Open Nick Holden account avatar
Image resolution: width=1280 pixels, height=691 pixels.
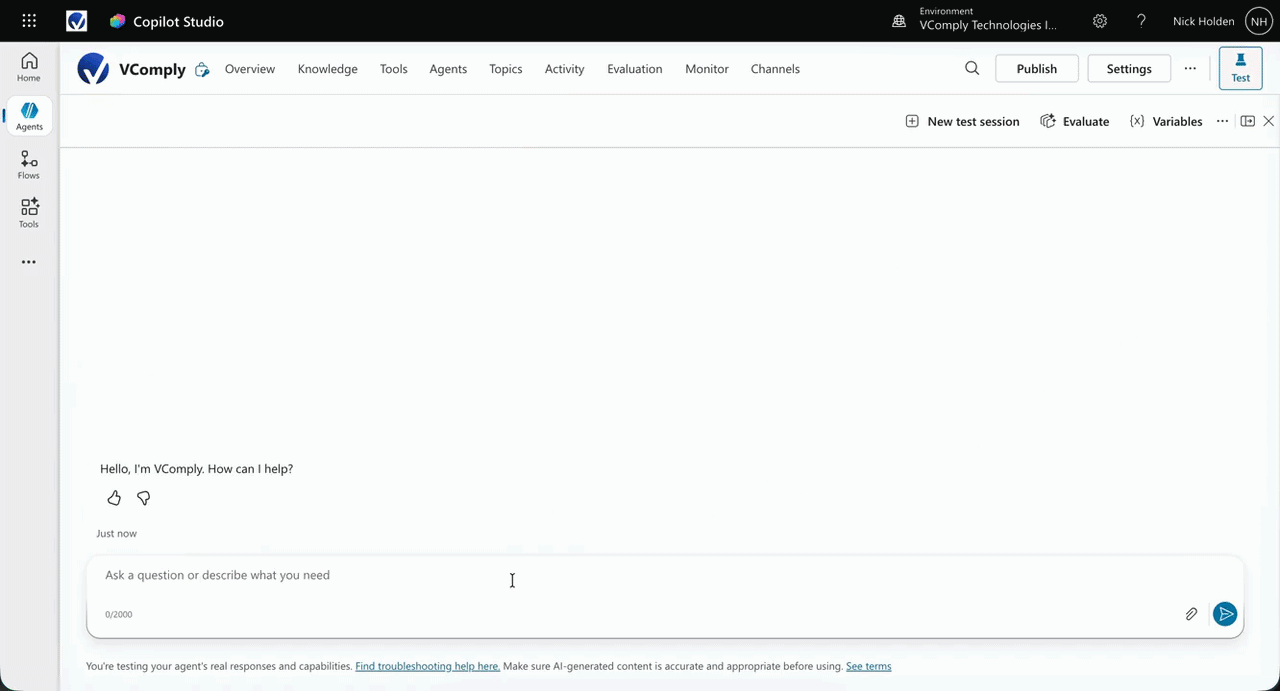[x=1258, y=21]
